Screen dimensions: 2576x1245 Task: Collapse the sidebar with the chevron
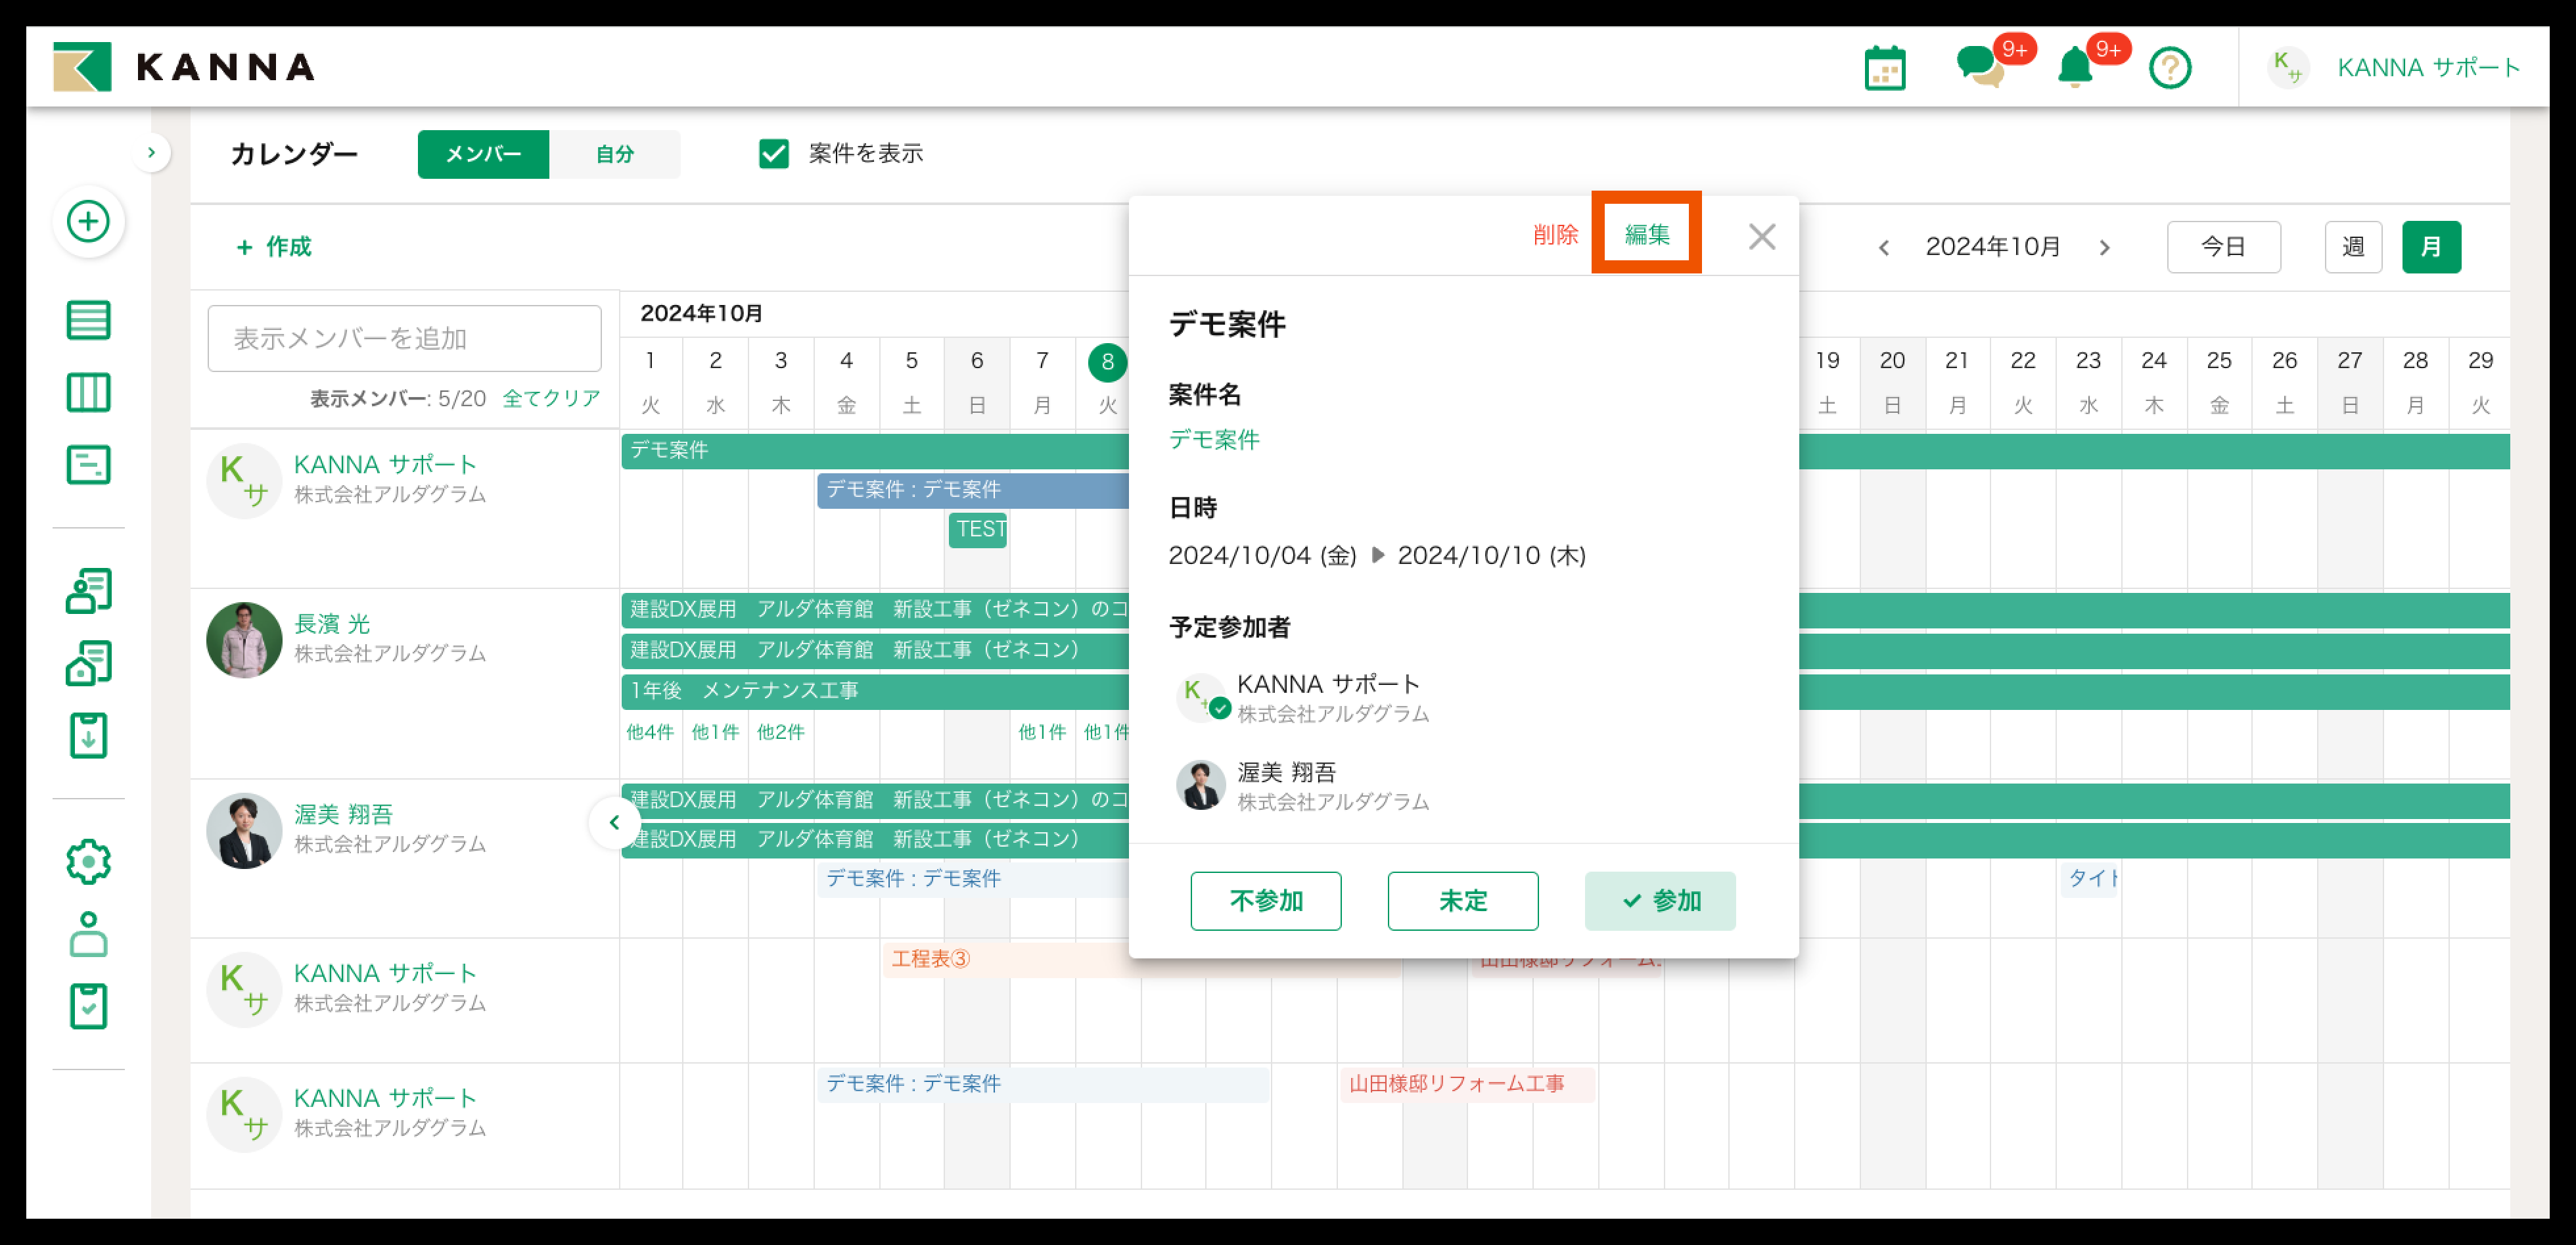point(152,152)
